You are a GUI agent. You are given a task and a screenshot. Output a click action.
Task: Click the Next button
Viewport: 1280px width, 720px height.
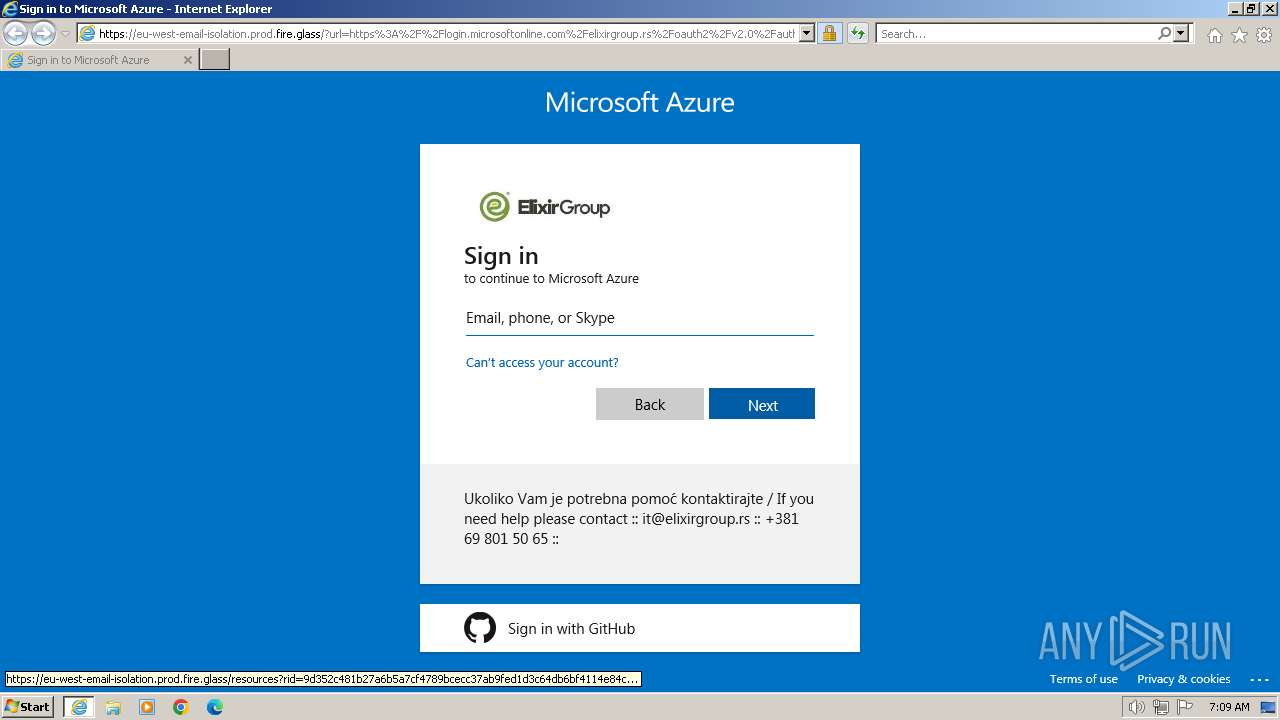(x=762, y=404)
